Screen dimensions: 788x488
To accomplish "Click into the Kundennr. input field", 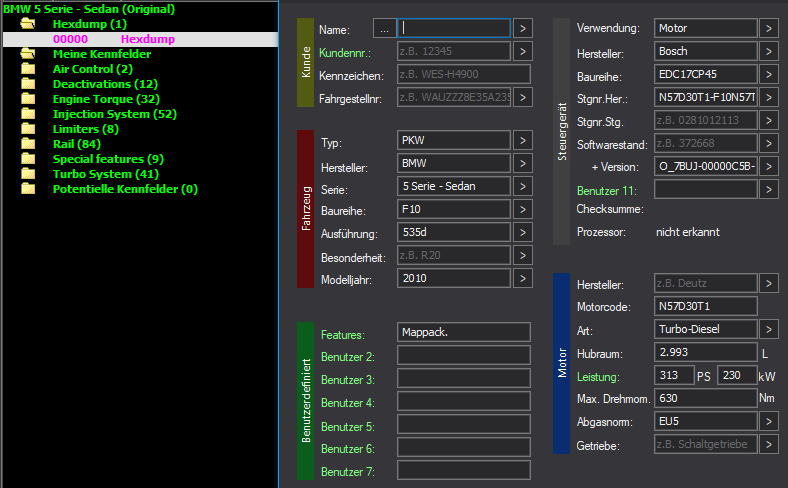I will pyautogui.click(x=454, y=51).
